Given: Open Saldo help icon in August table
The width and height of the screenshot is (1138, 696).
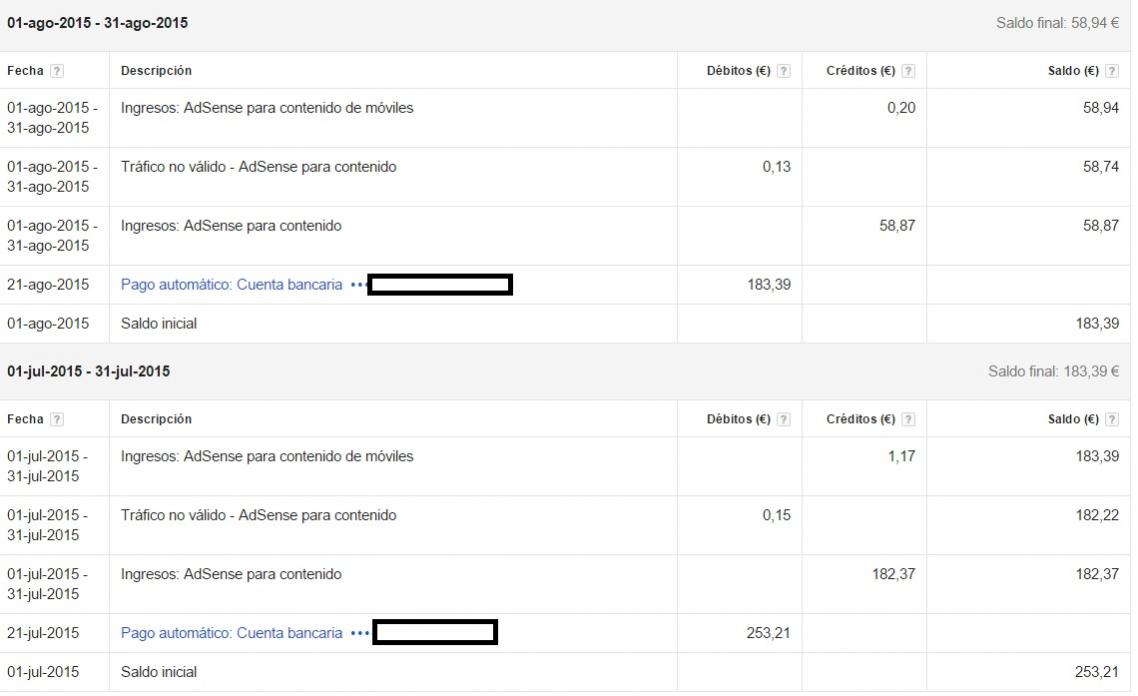Looking at the screenshot, I should 1112,71.
